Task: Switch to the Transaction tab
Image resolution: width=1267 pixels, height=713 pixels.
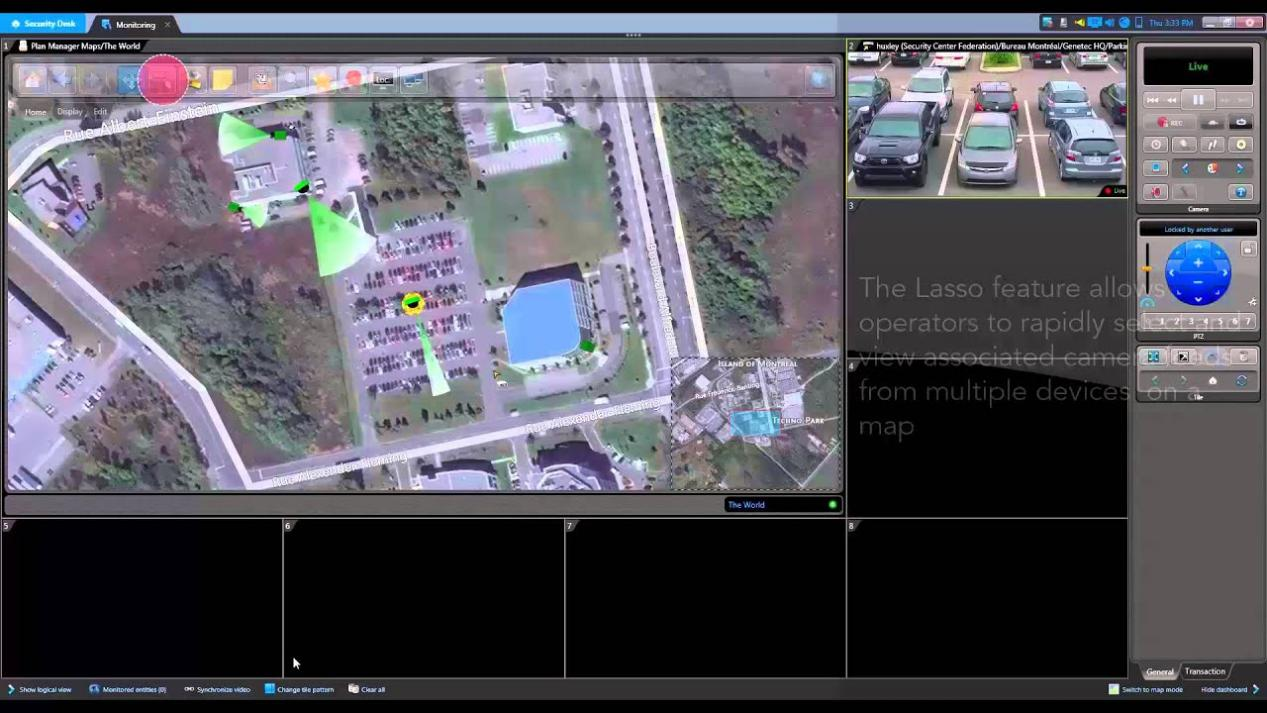Action: [1204, 671]
